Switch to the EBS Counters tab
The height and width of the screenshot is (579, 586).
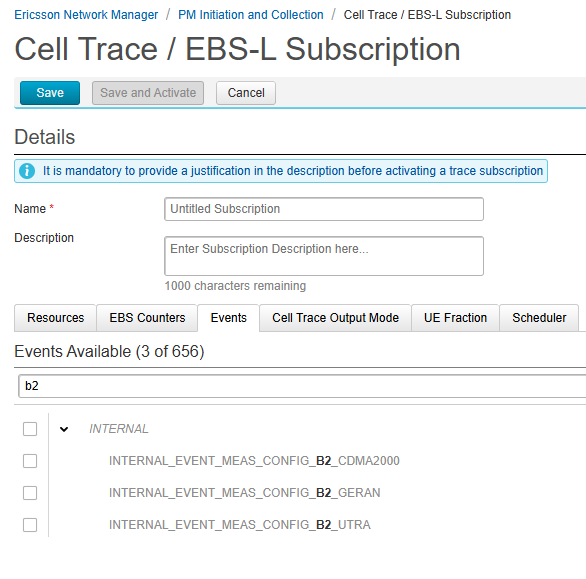(x=147, y=318)
